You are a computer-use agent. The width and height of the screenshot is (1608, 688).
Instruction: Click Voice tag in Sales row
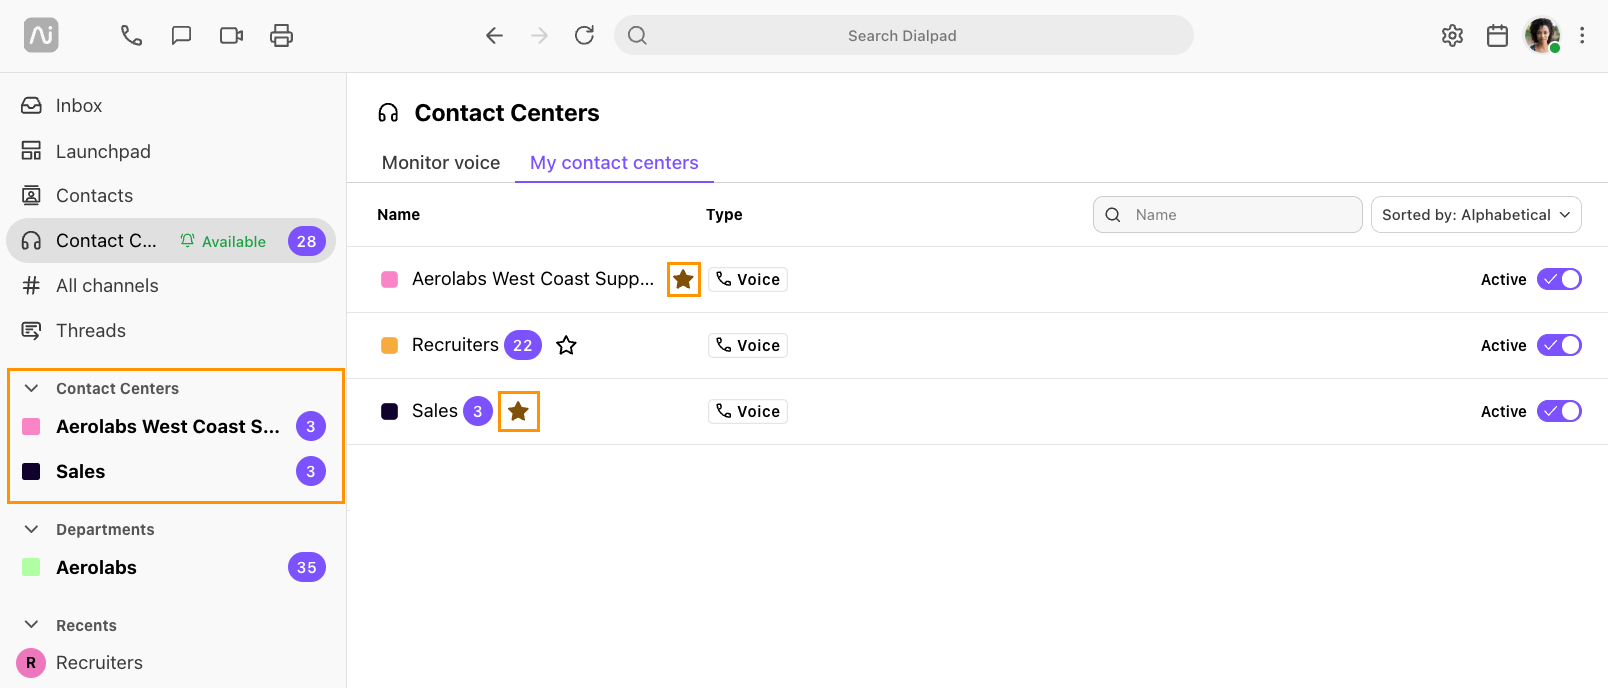click(x=748, y=412)
